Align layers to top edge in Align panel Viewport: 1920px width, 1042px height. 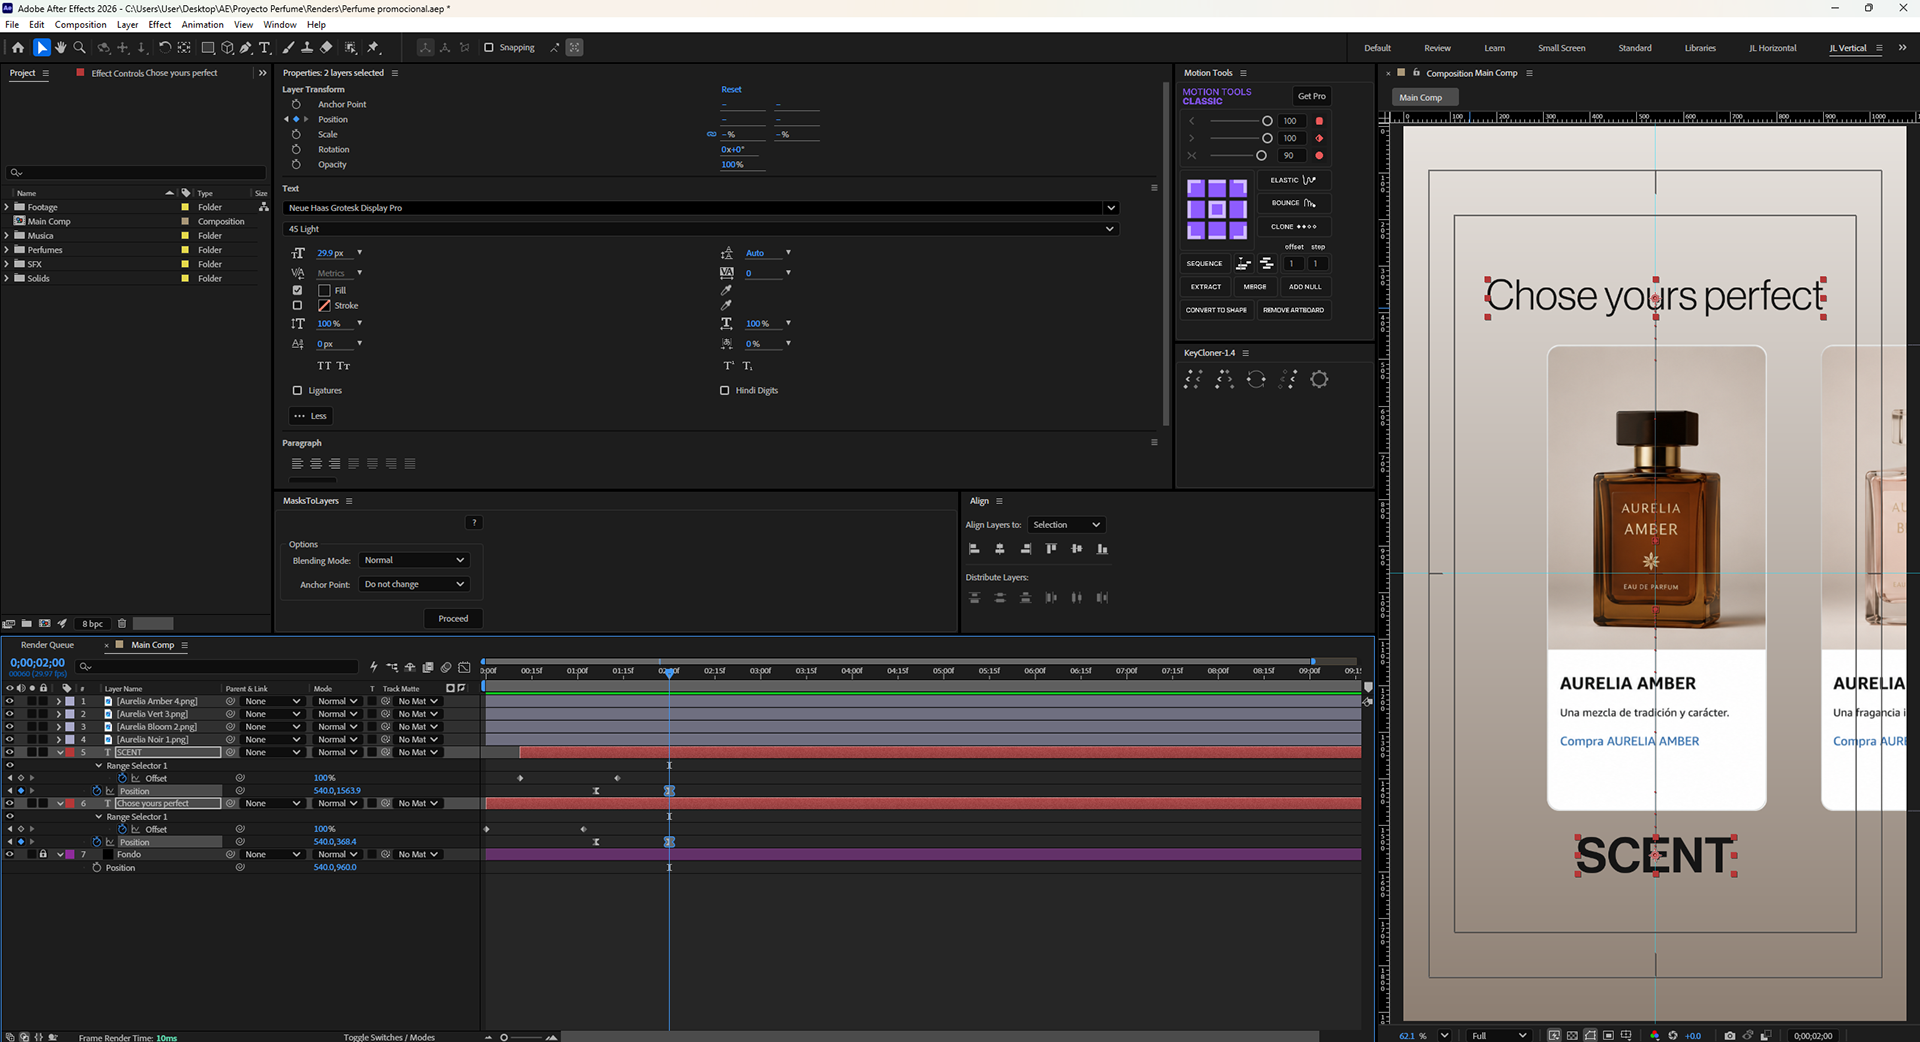[x=1051, y=549]
